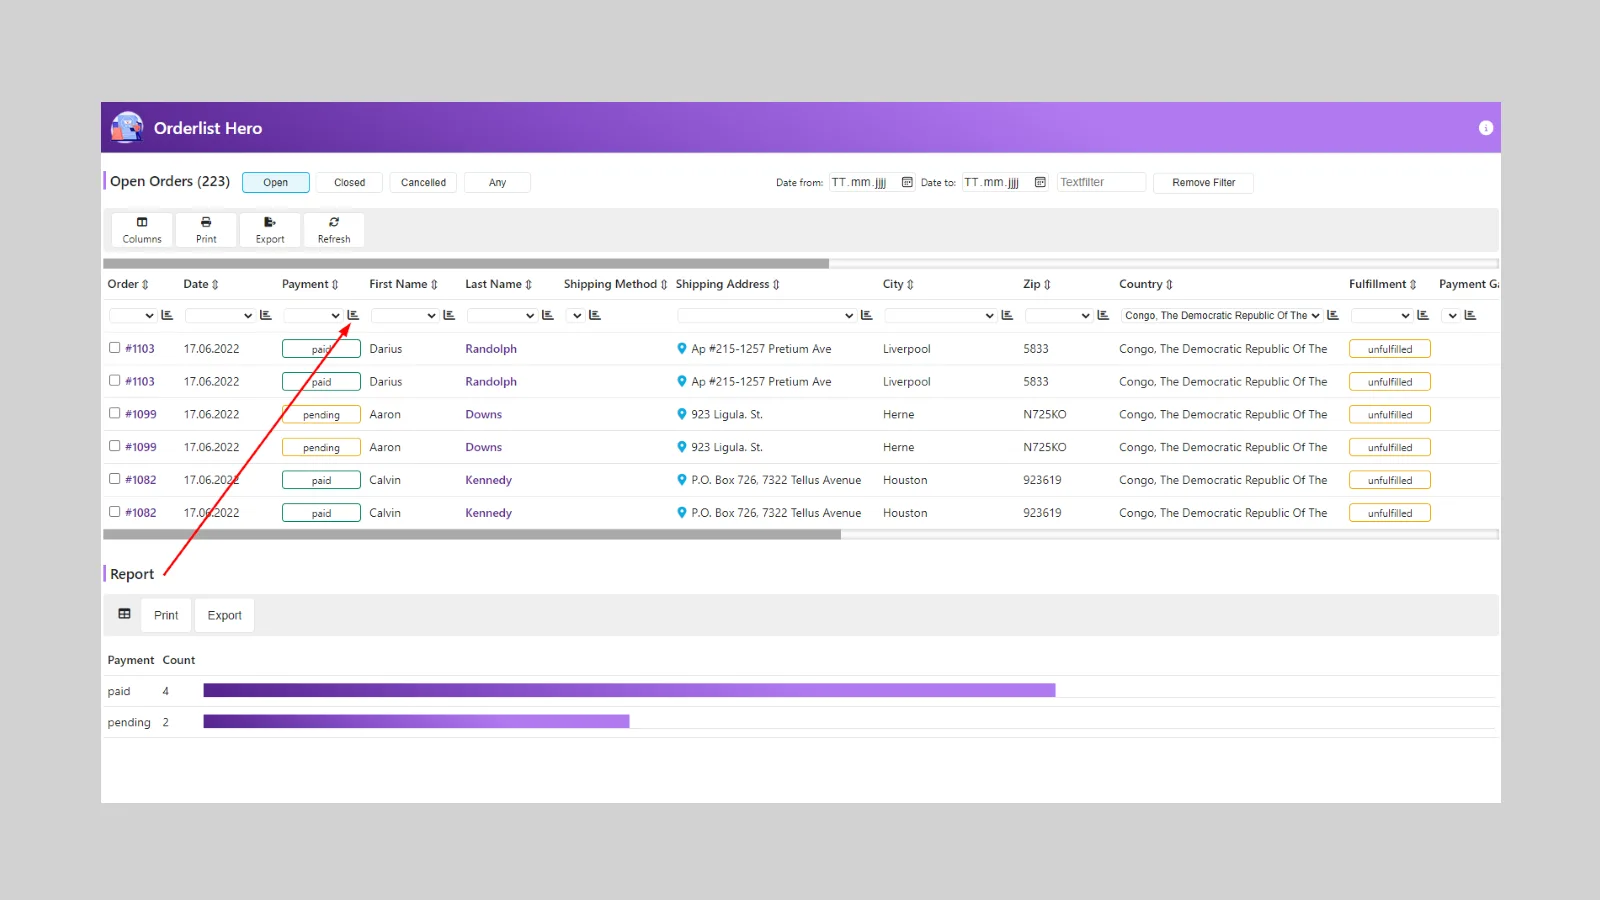Expand the Shipping Address filter dropdown
The height and width of the screenshot is (900, 1600).
[767, 315]
